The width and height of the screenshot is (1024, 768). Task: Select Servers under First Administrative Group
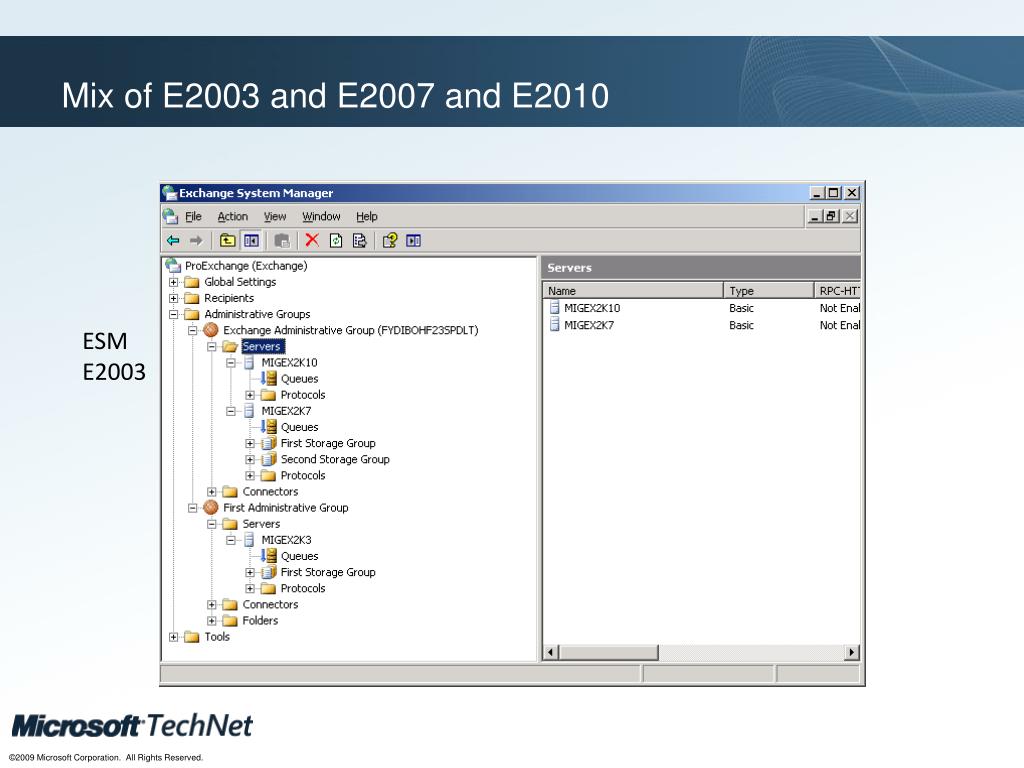[261, 524]
